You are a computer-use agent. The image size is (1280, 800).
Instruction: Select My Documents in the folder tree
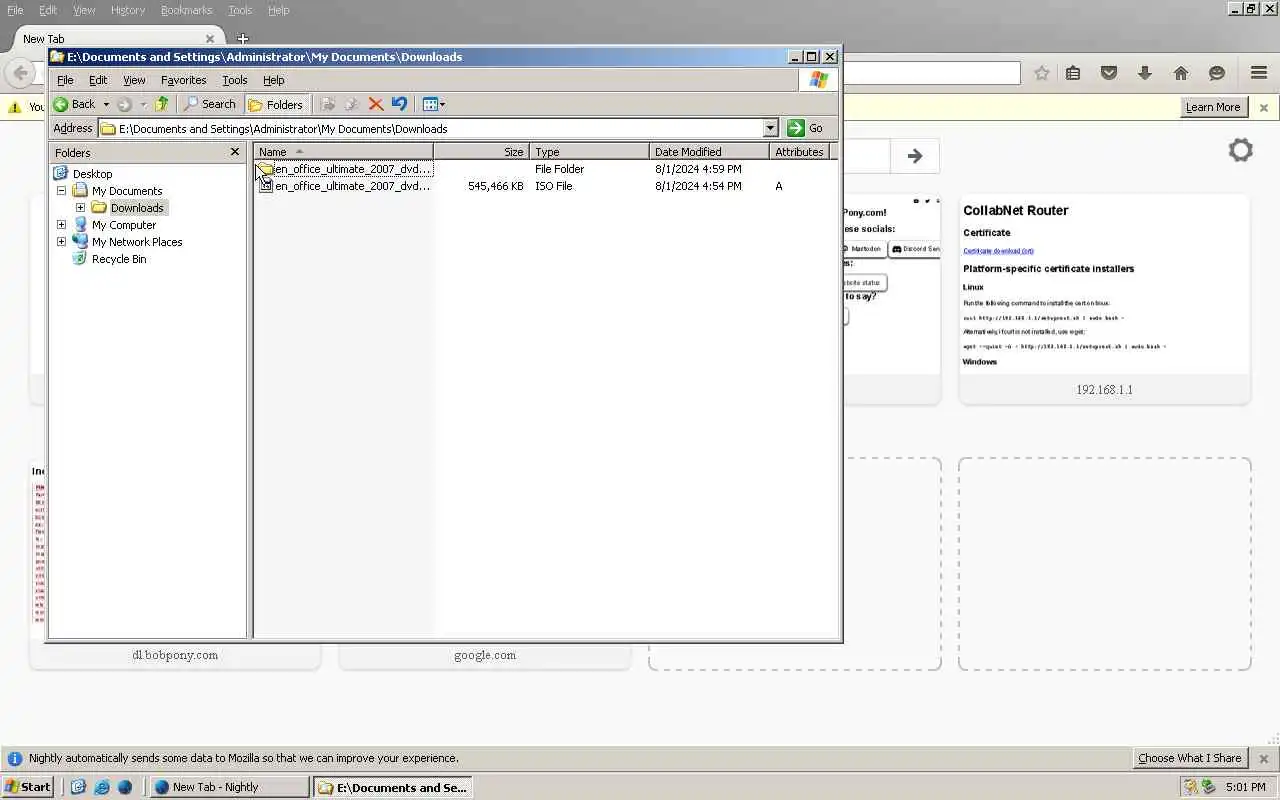point(127,191)
